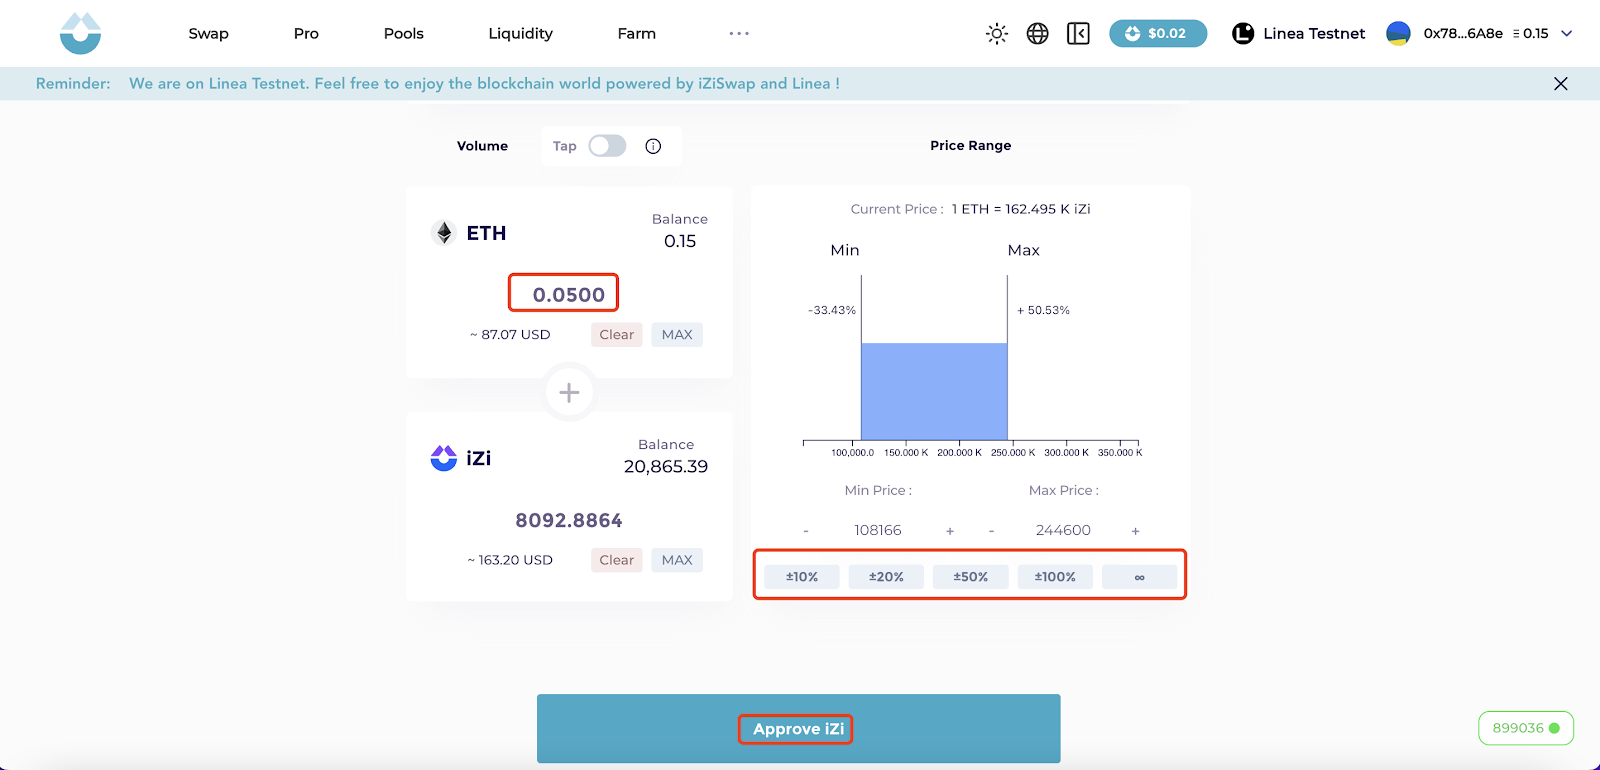
Task: Click the ~ 163.20 USD value
Action: pos(510,560)
